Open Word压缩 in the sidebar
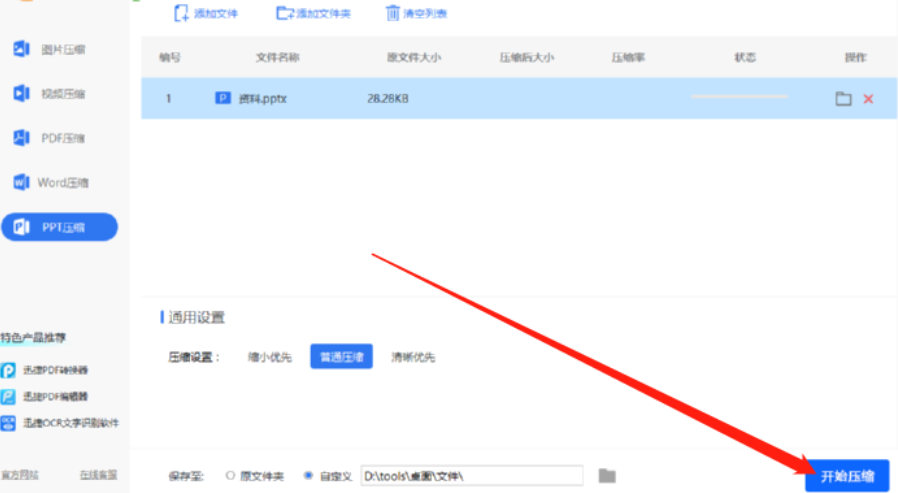The image size is (898, 493). click(x=51, y=183)
